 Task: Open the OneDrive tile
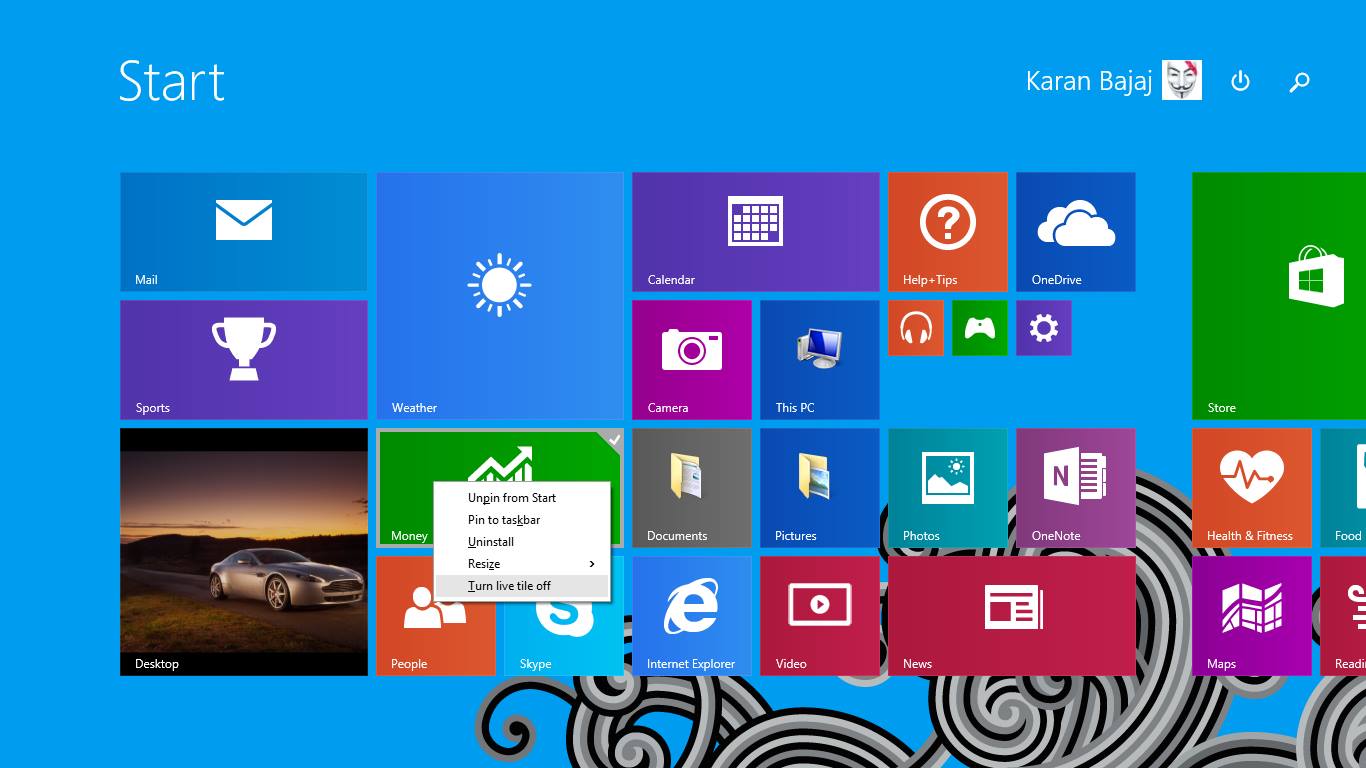1076,232
